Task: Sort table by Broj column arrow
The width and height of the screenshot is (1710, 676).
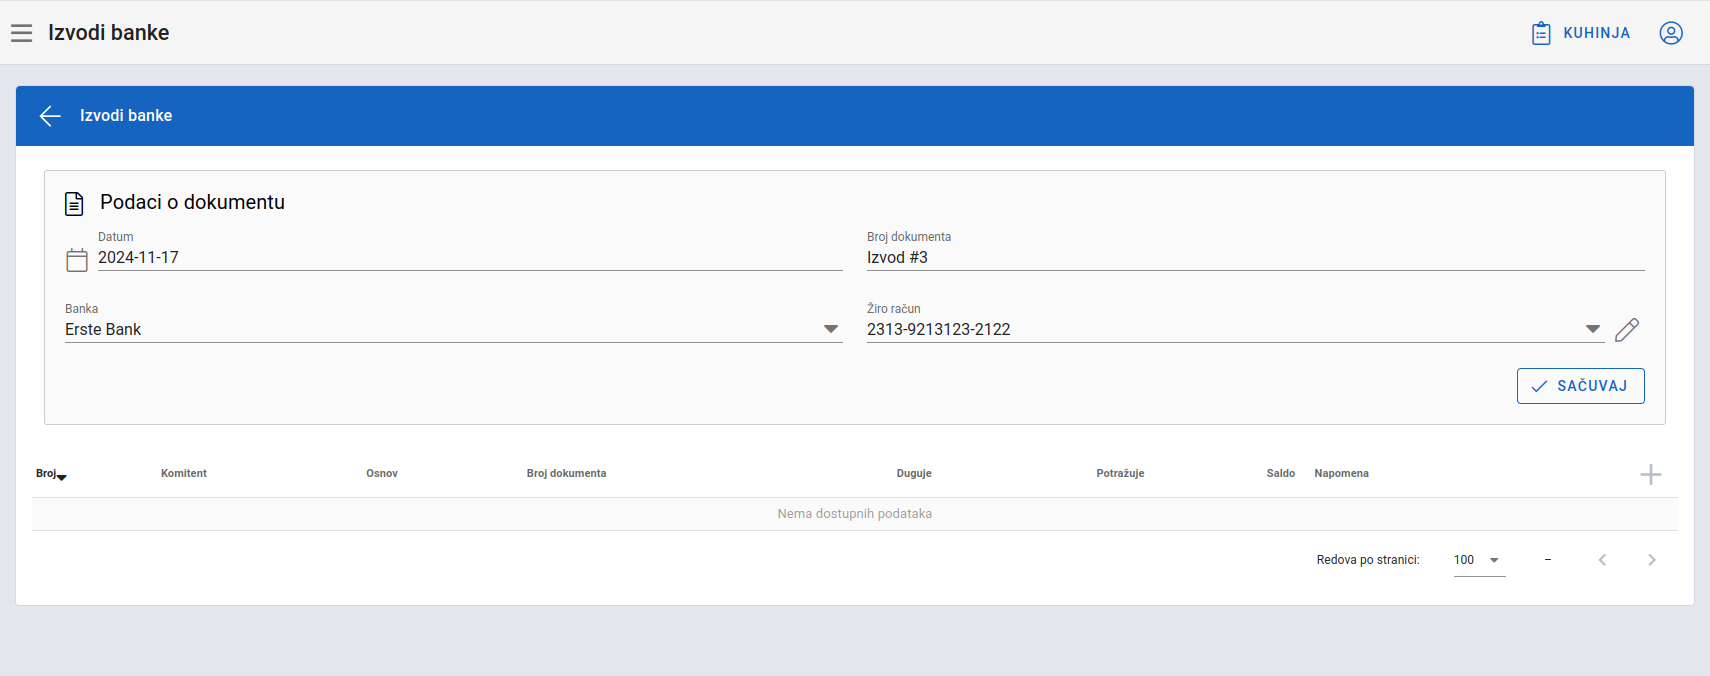Action: pyautogui.click(x=62, y=478)
